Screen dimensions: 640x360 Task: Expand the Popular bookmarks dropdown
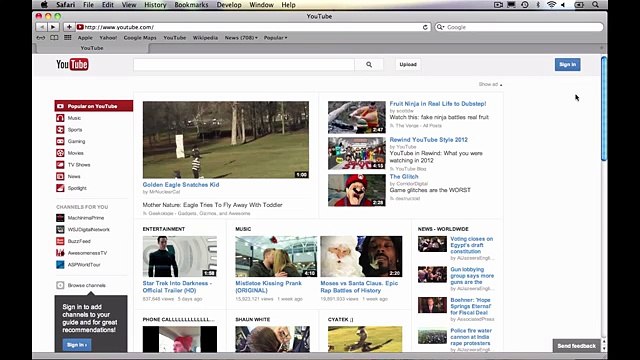coord(276,38)
